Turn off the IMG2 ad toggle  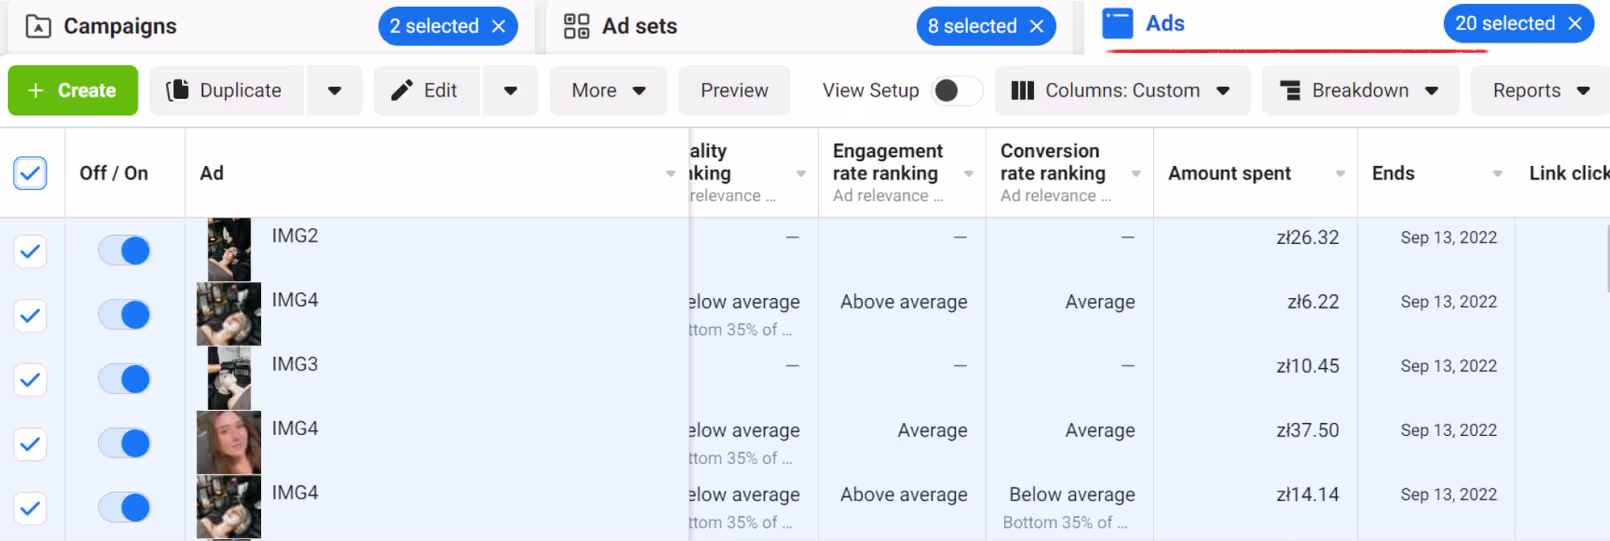(124, 250)
